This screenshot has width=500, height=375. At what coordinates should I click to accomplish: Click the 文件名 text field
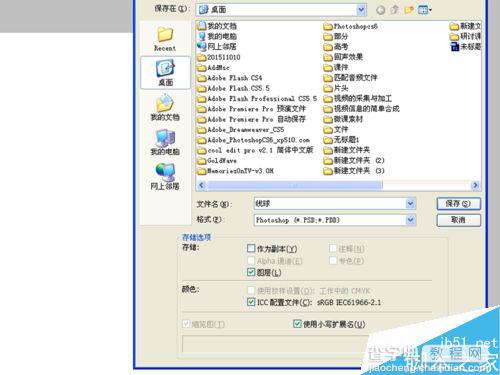(330, 203)
